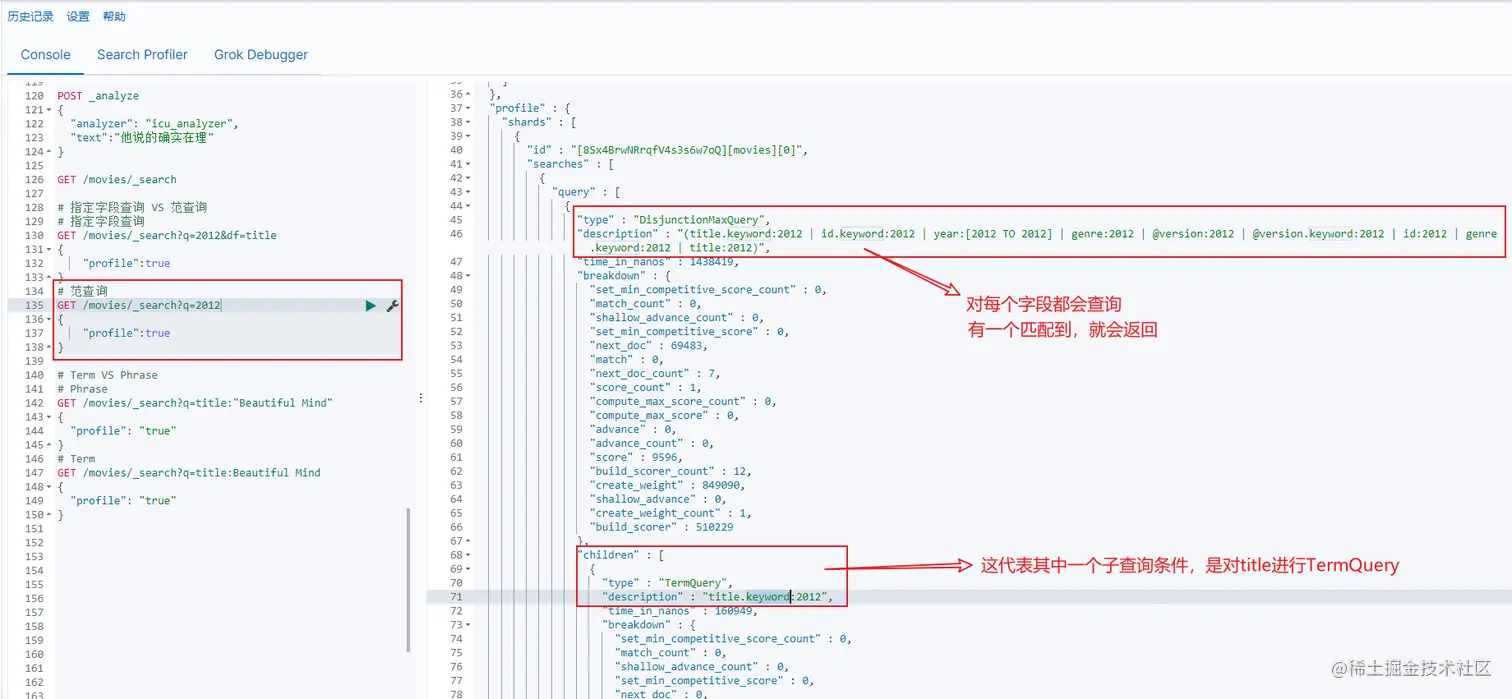The width and height of the screenshot is (1512, 699).
Task: Click "build_scorer" : 510229 line
Action: click(x=661, y=527)
